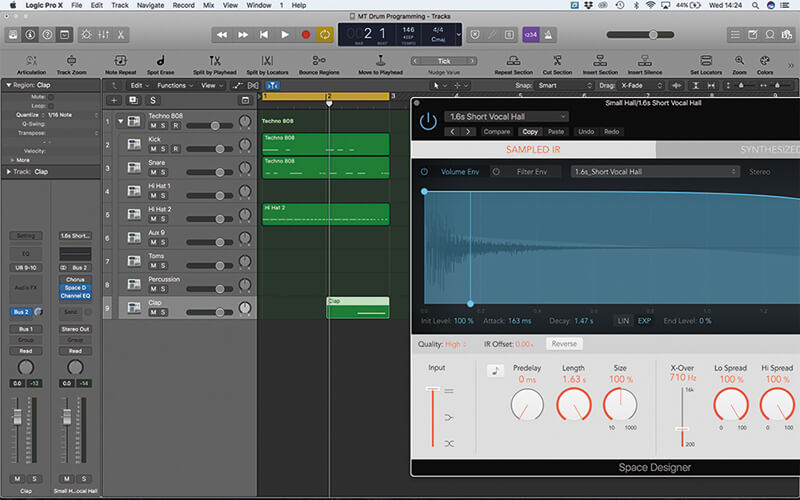The image size is (800, 500).
Task: Expand the Track: Clap inspector triangle
Action: coord(8,172)
